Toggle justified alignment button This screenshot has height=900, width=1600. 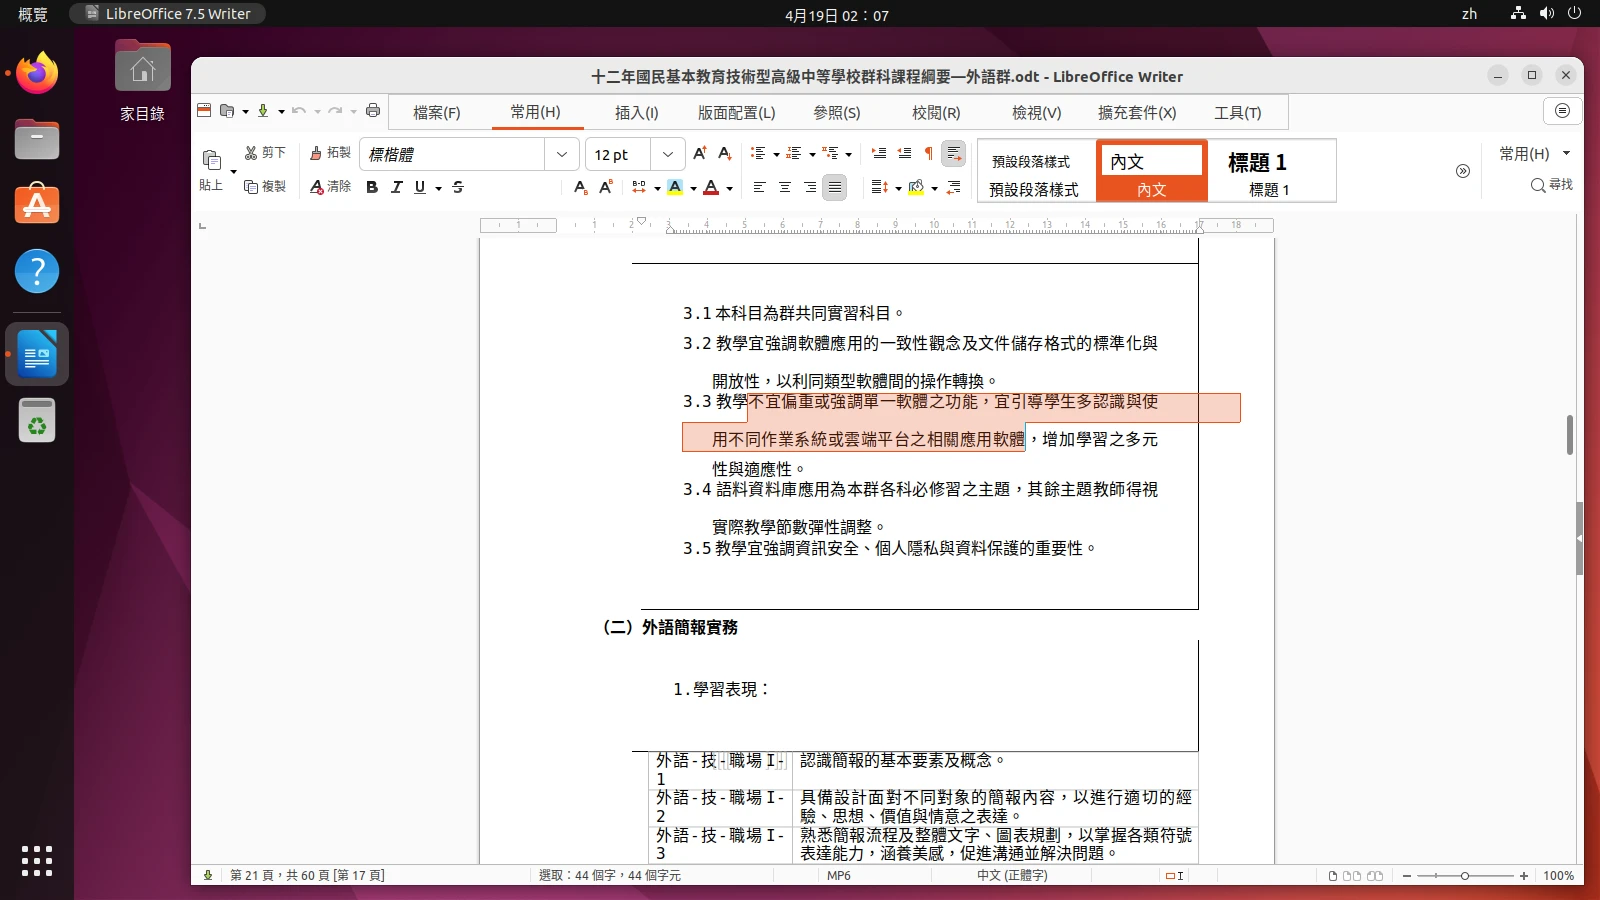tap(835, 187)
